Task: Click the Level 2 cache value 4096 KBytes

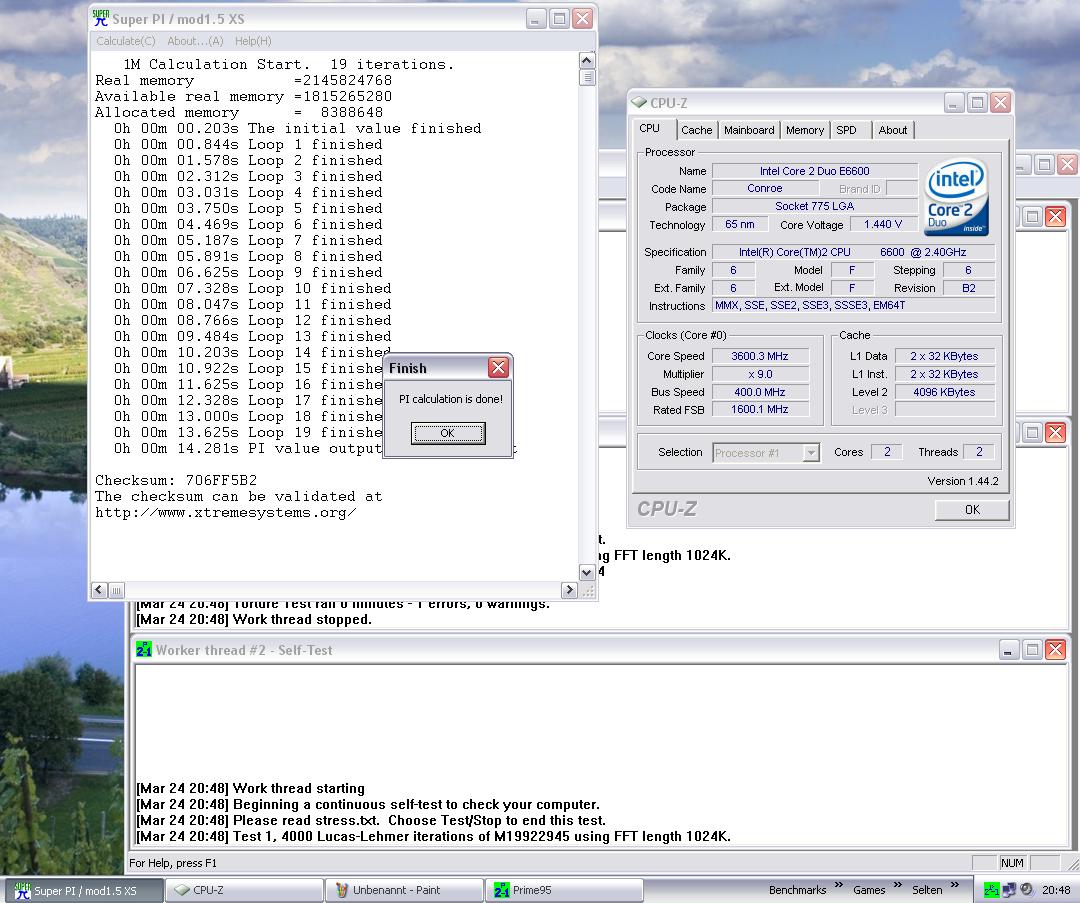Action: (x=944, y=392)
